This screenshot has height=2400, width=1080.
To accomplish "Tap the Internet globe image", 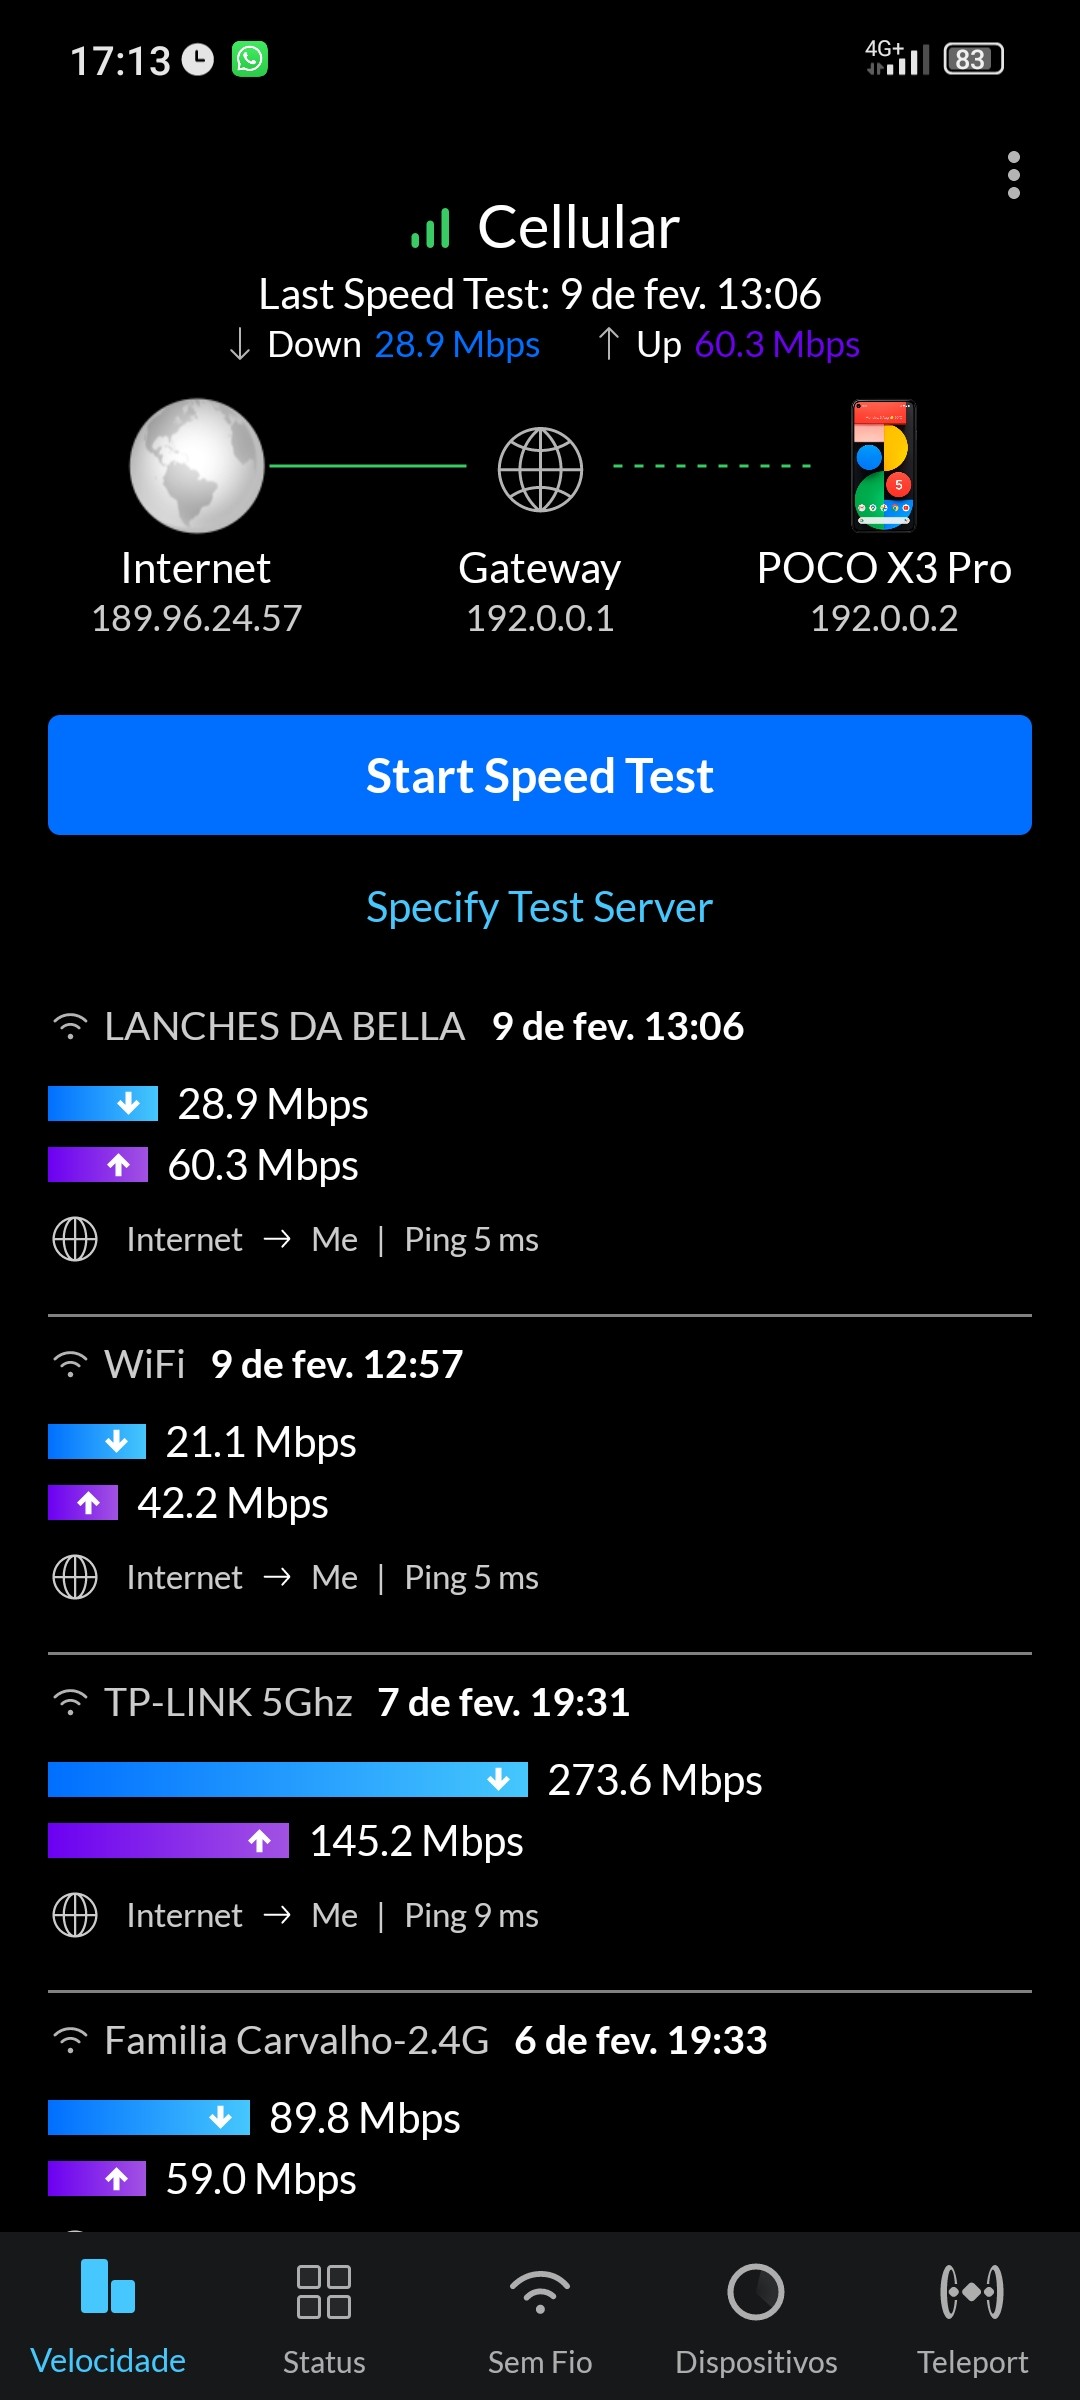I will click(x=197, y=466).
